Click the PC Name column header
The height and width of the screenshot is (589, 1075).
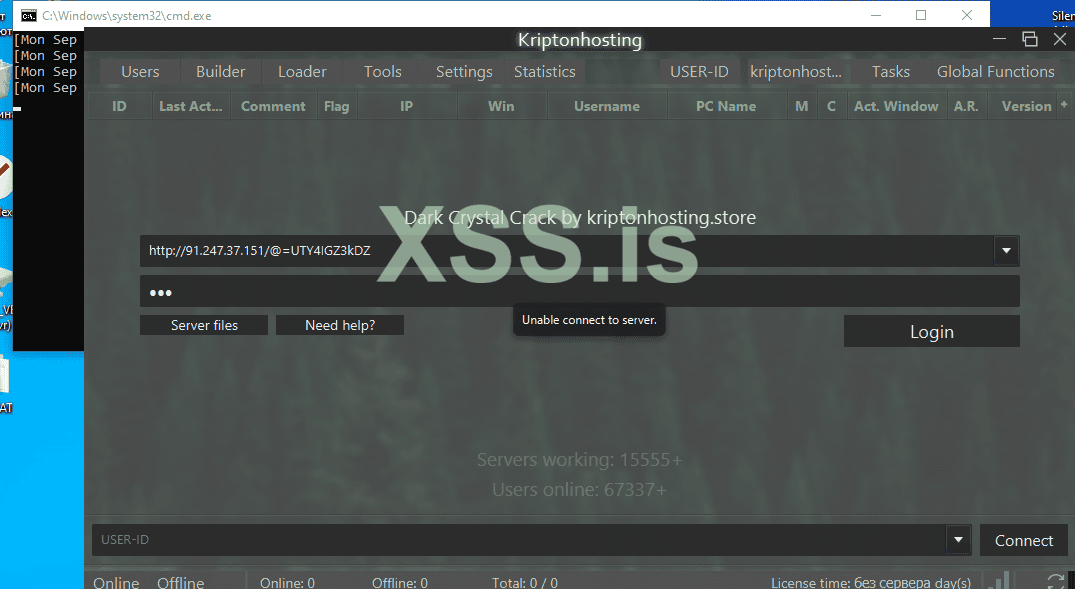(726, 106)
